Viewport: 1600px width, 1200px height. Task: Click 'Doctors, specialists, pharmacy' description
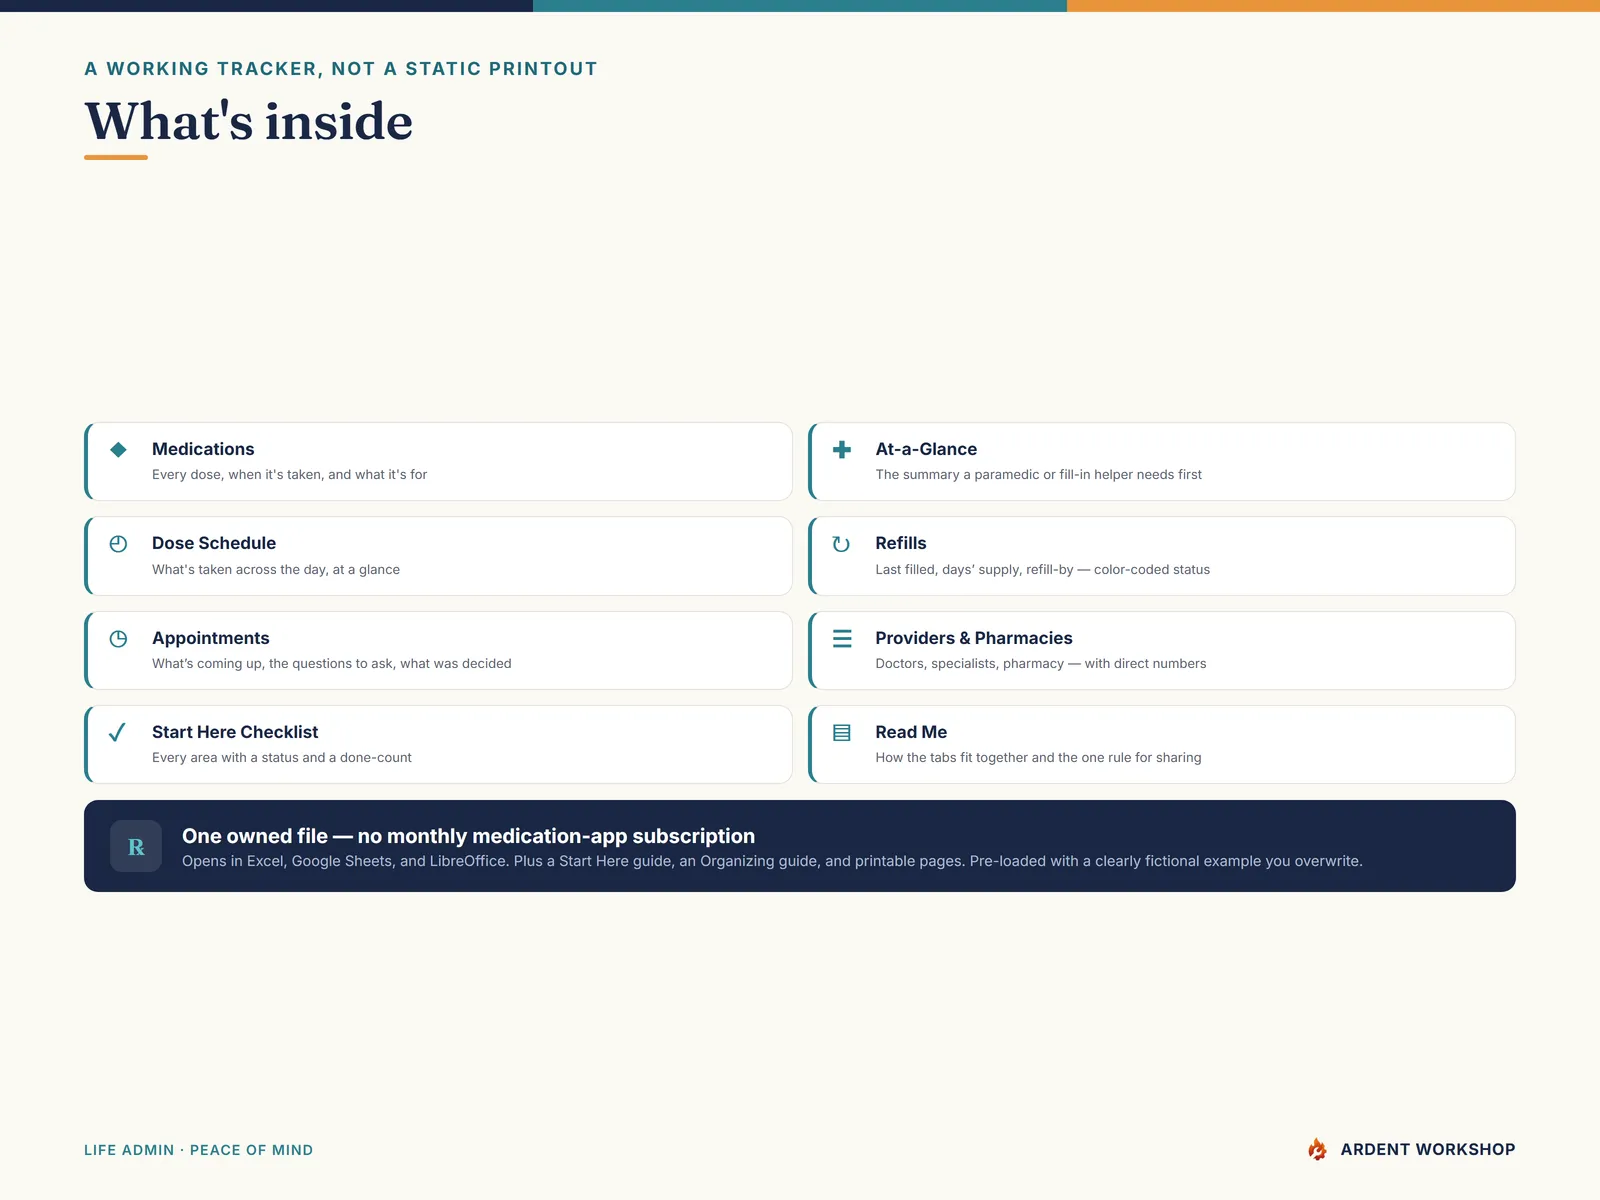(x=1041, y=664)
